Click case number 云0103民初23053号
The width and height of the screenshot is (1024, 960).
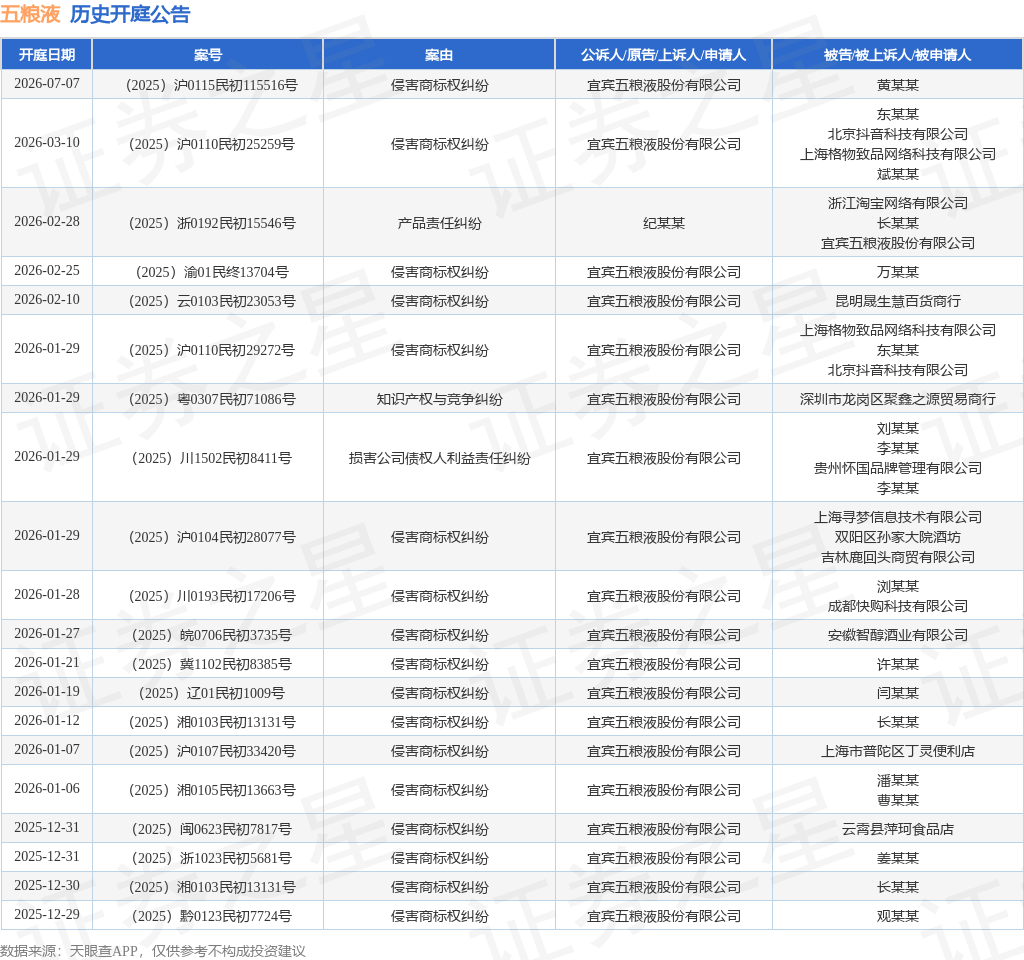click(x=212, y=301)
